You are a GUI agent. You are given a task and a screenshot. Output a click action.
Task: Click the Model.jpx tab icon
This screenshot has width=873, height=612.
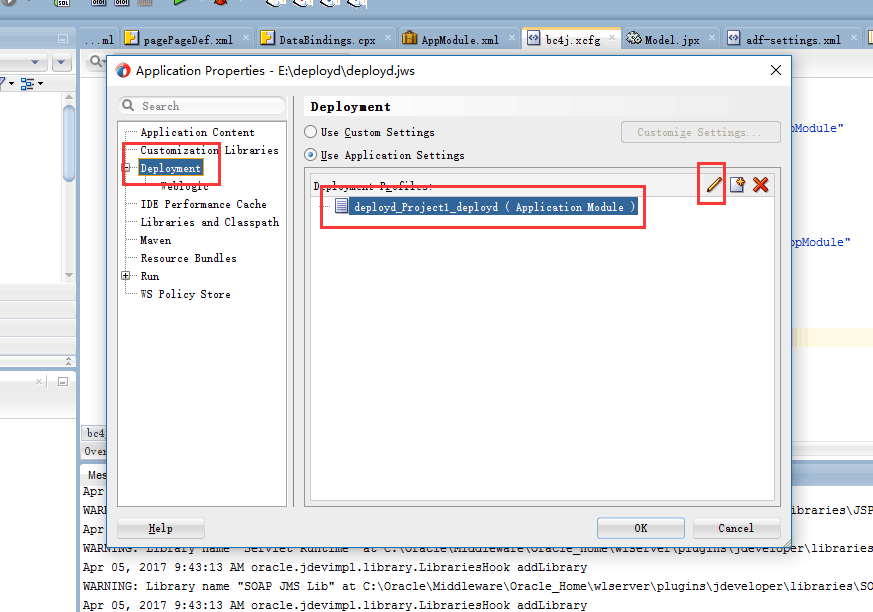click(634, 39)
